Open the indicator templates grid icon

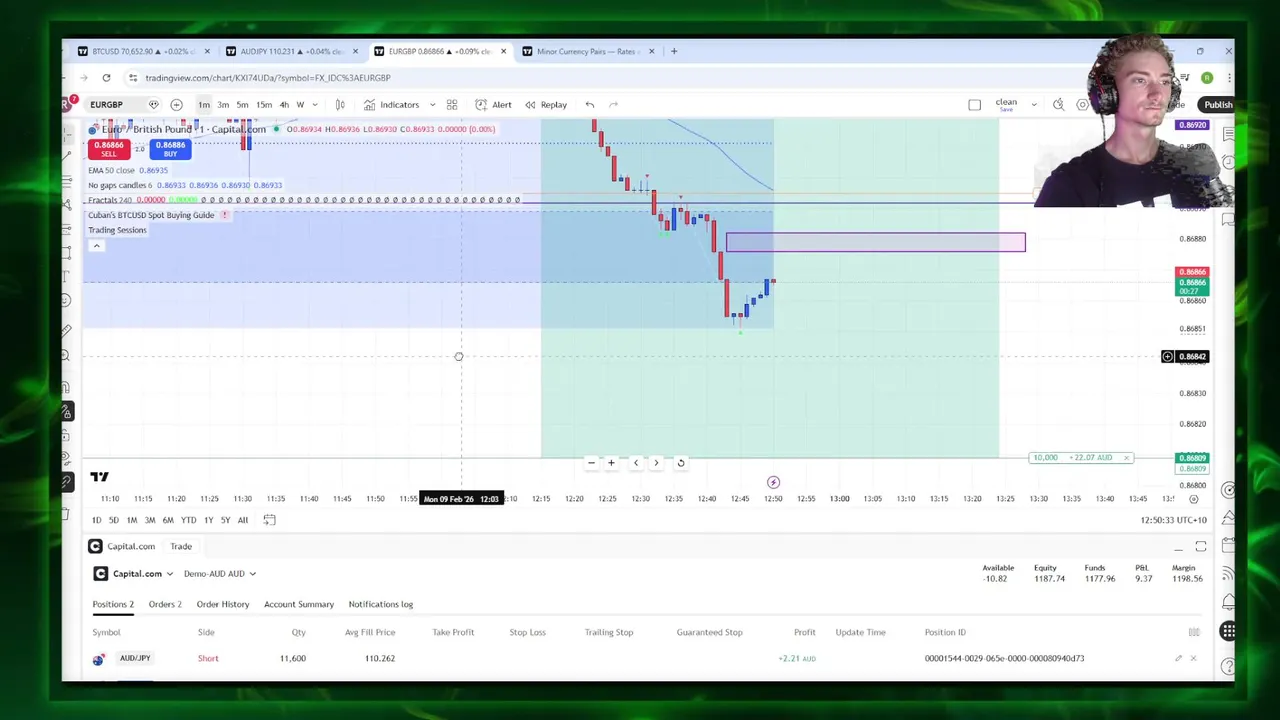[452, 104]
